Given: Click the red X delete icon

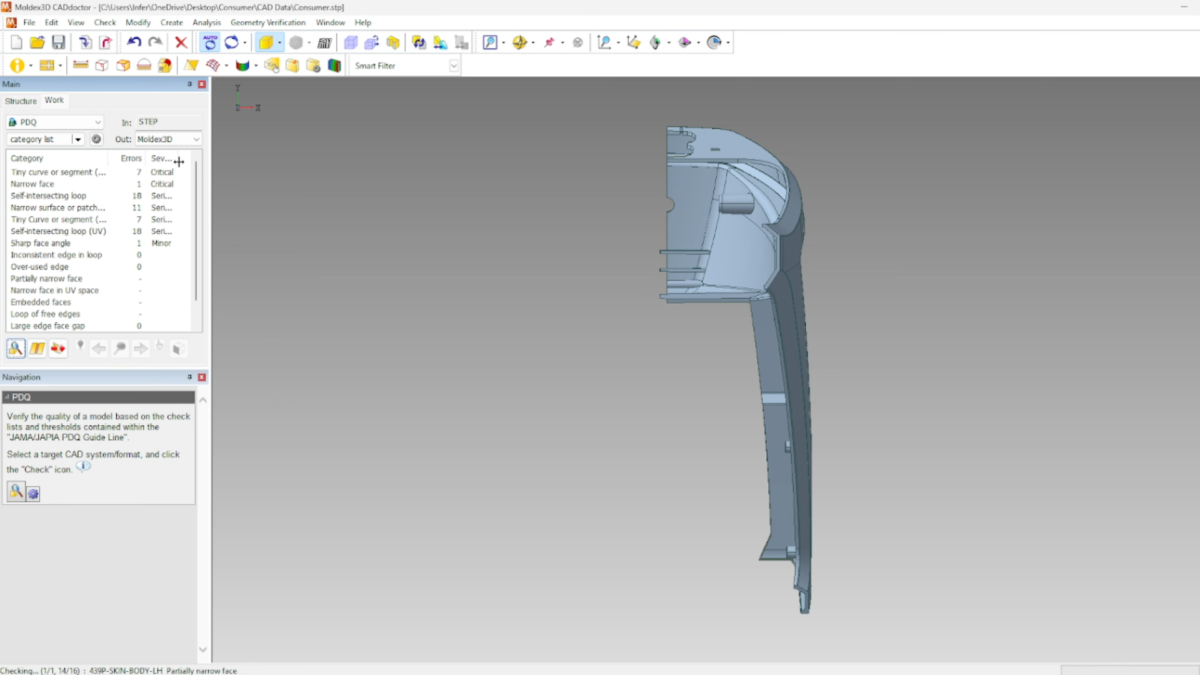Looking at the screenshot, I should [x=181, y=42].
